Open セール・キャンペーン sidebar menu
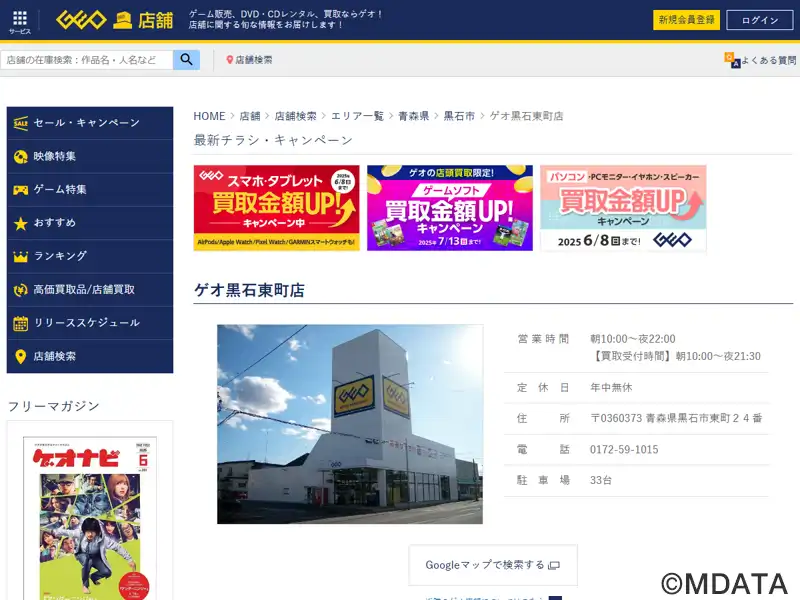 pyautogui.click(x=90, y=123)
